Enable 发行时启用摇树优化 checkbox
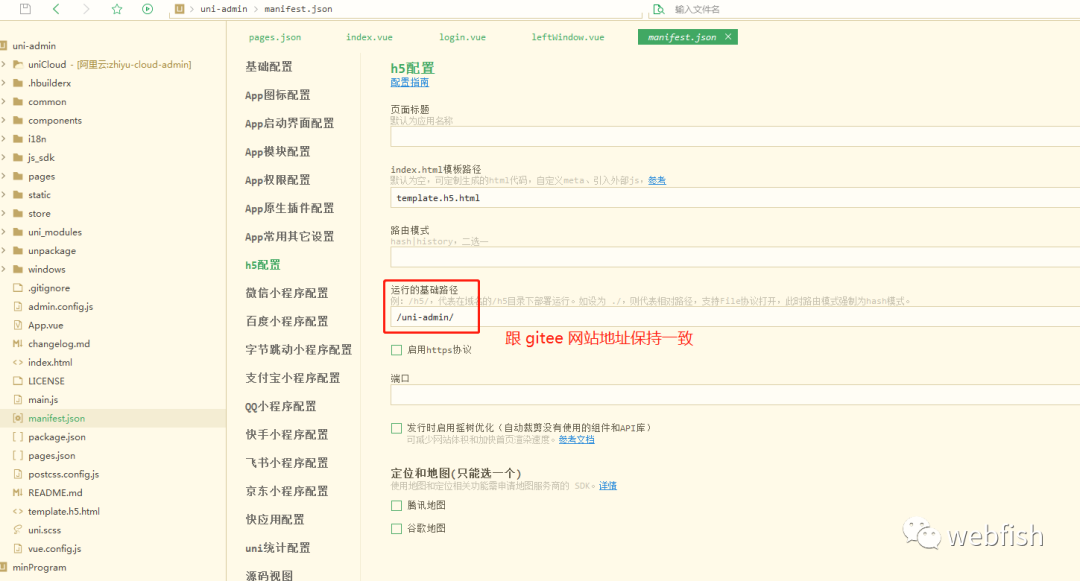 [x=396, y=428]
